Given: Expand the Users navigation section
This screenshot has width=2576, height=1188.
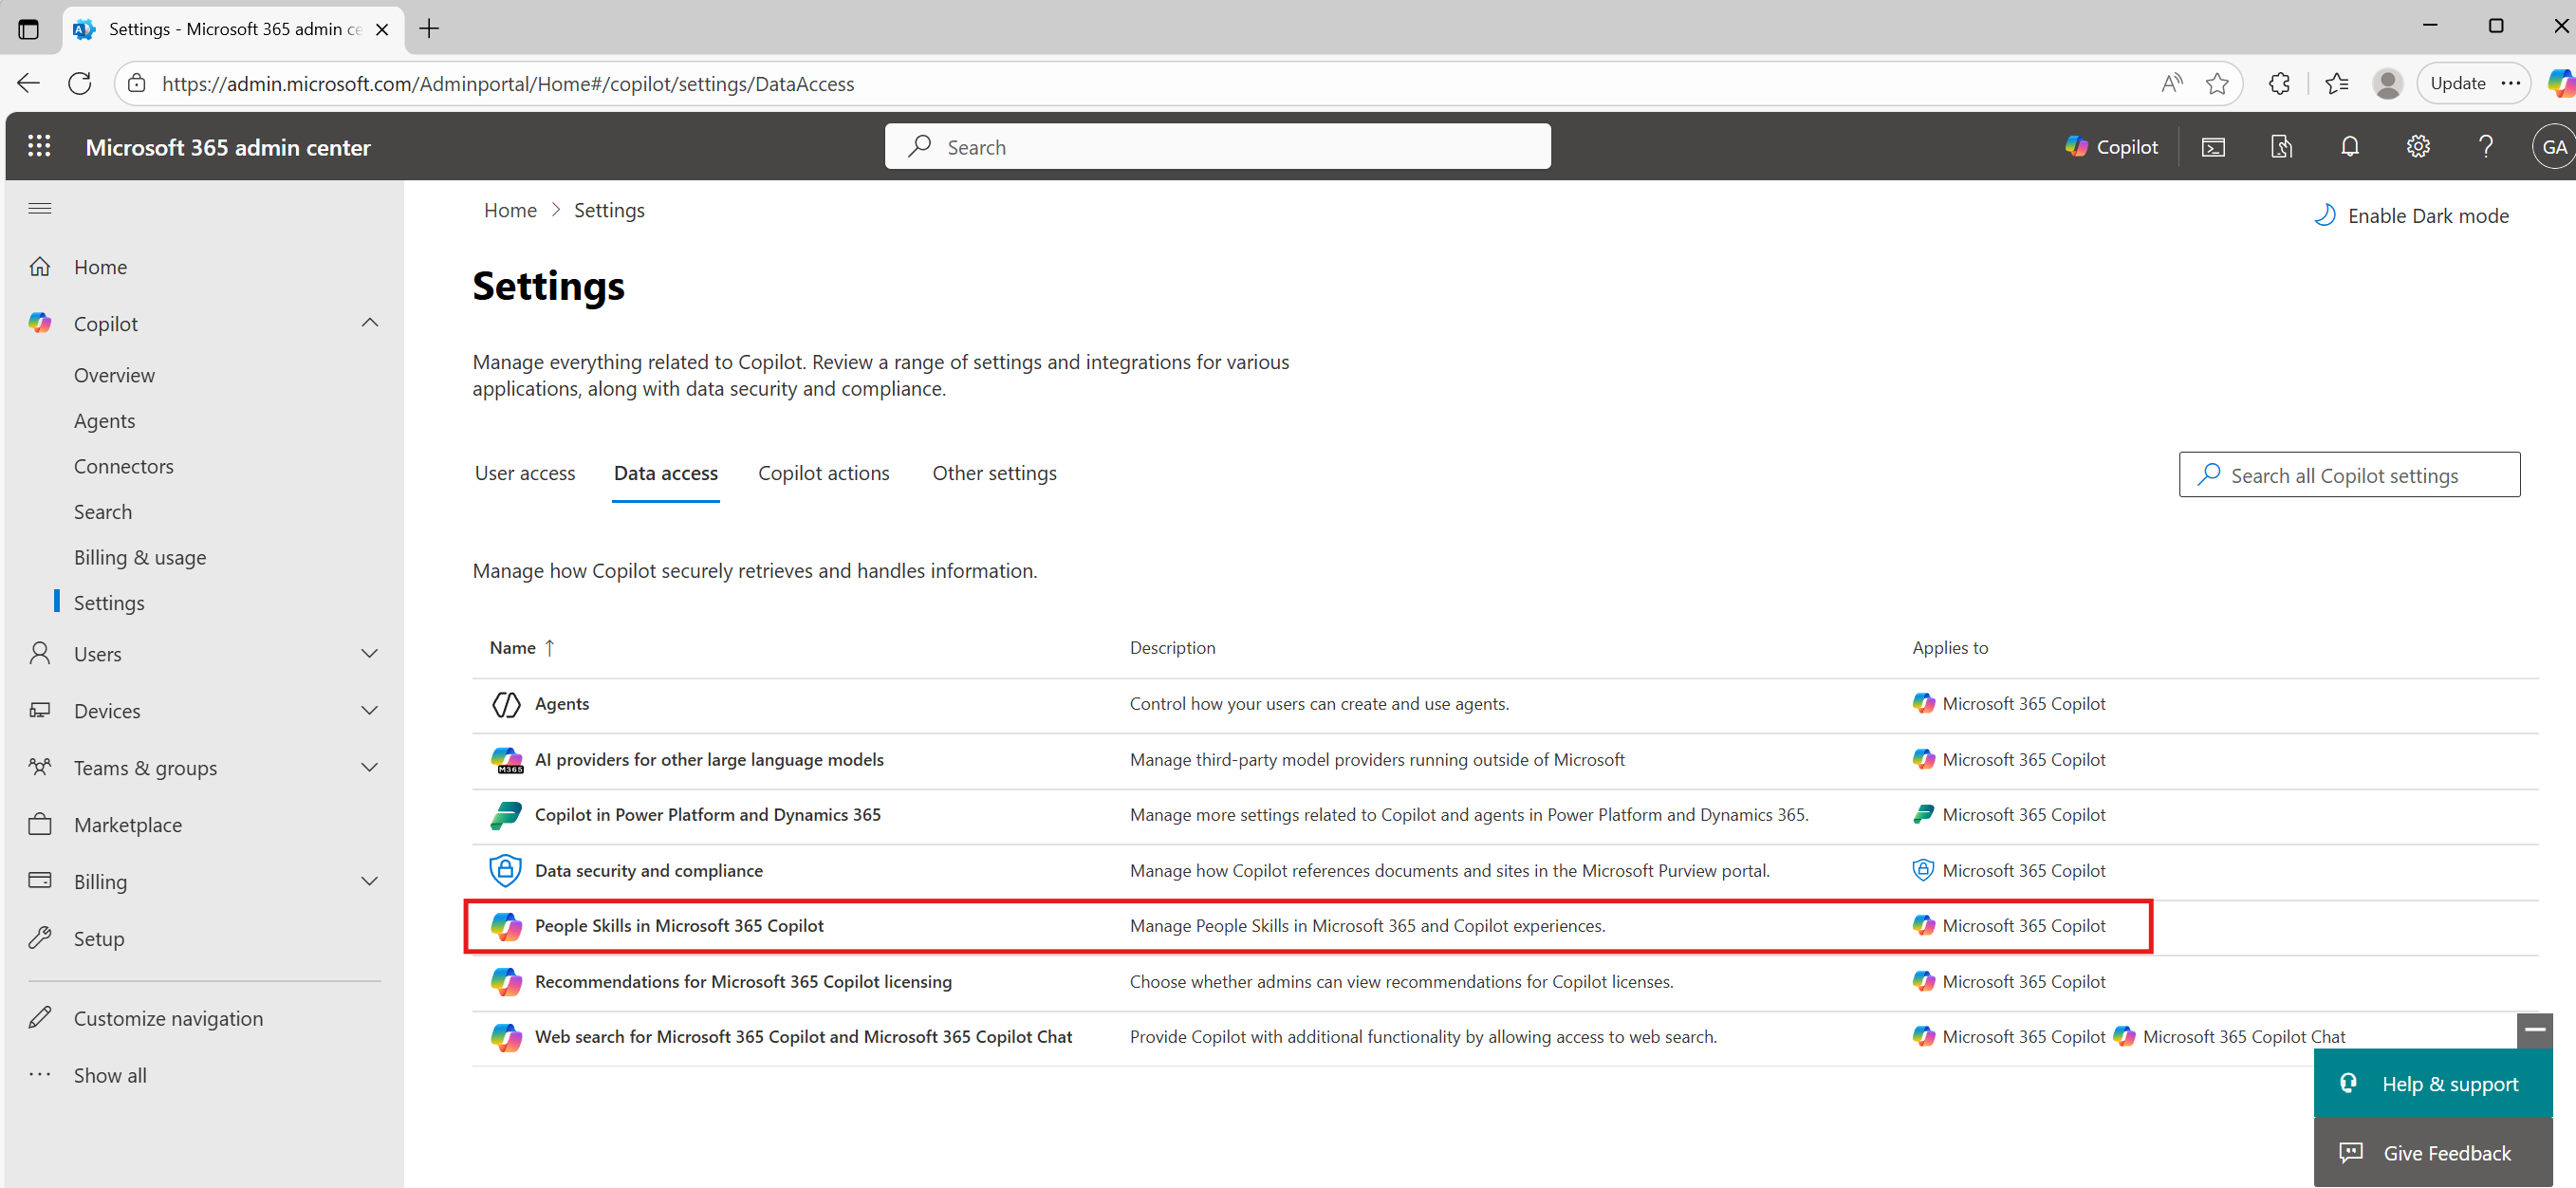Looking at the screenshot, I should (369, 654).
